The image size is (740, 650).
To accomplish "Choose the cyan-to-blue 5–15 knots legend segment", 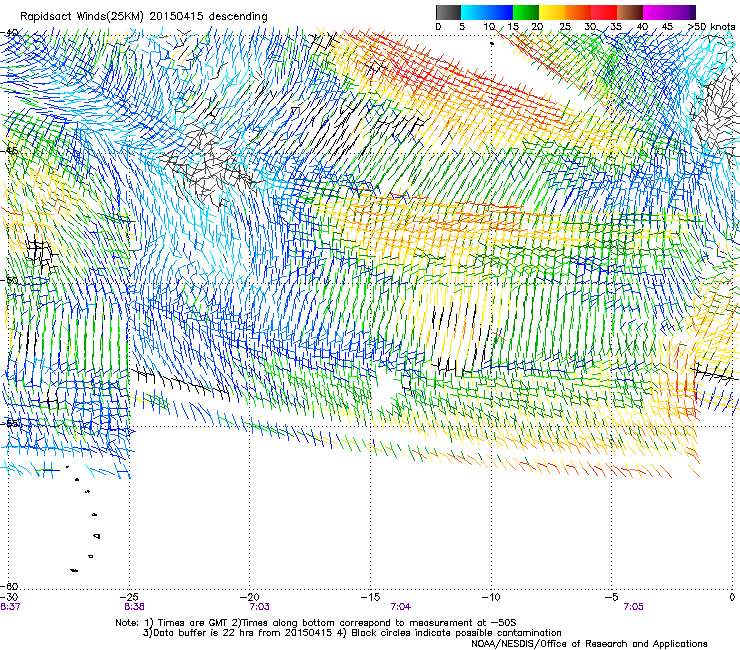I will [x=487, y=12].
